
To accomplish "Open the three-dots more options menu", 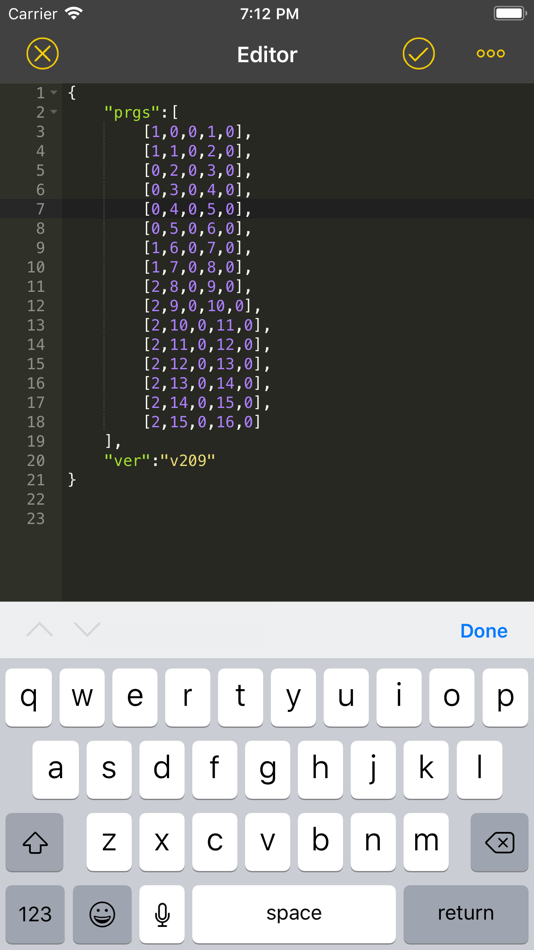I will pos(490,54).
